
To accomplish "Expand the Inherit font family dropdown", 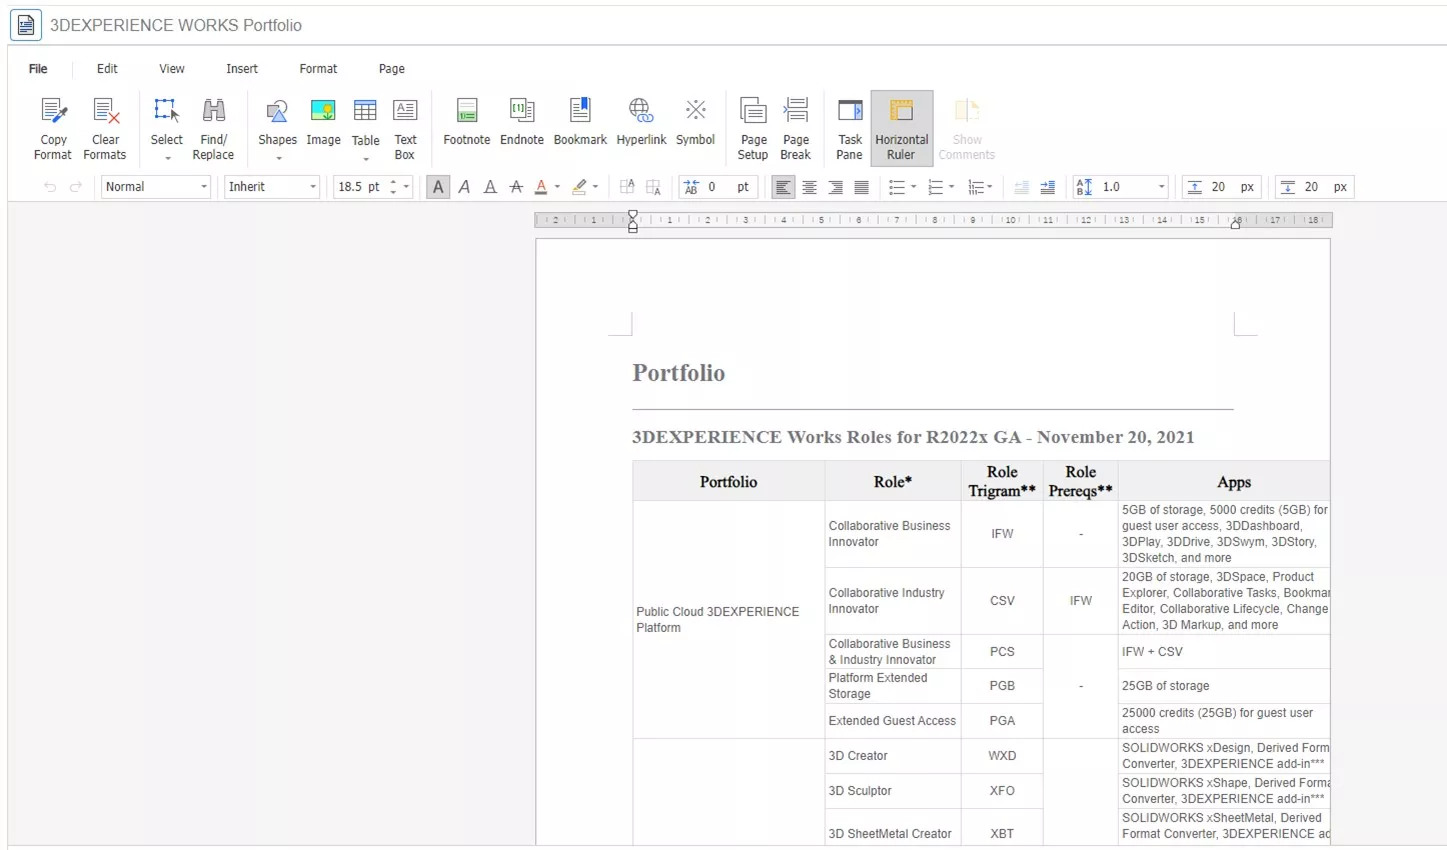I will 272,187.
